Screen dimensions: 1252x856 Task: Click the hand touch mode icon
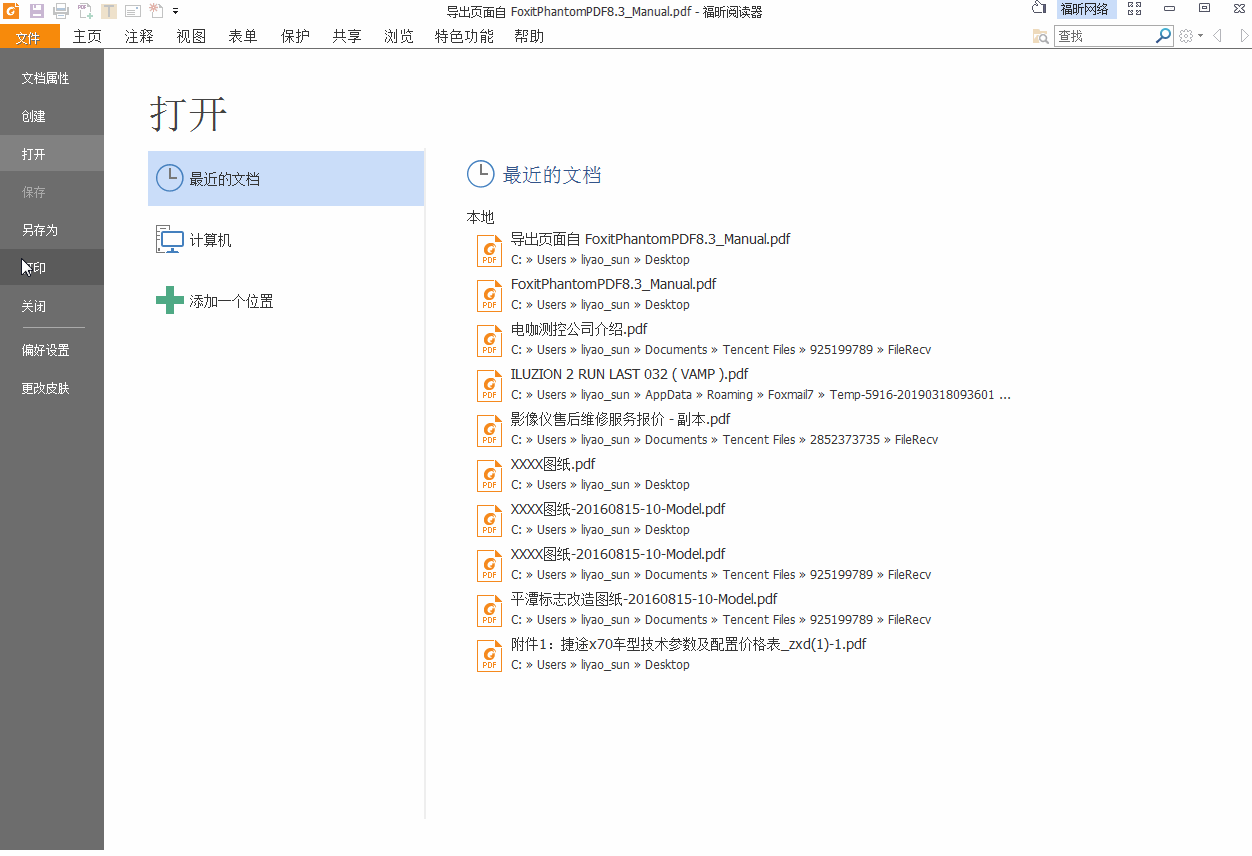1039,9
